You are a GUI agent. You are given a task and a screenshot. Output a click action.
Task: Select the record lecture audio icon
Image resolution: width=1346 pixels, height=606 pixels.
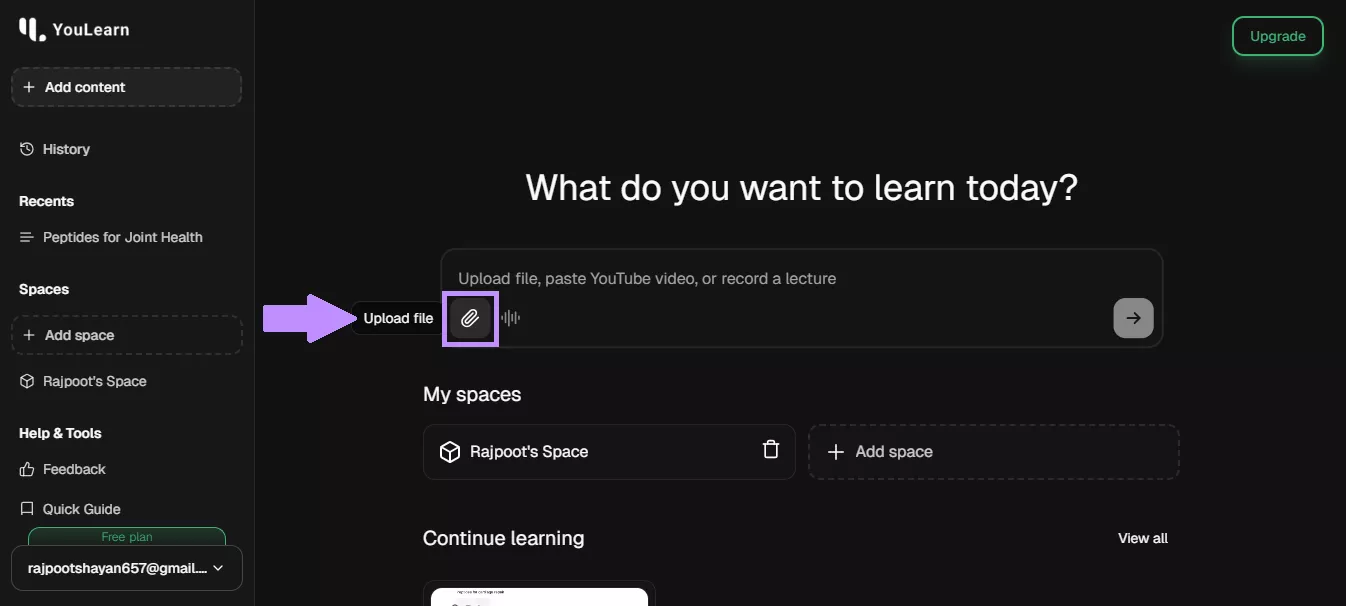click(x=510, y=317)
